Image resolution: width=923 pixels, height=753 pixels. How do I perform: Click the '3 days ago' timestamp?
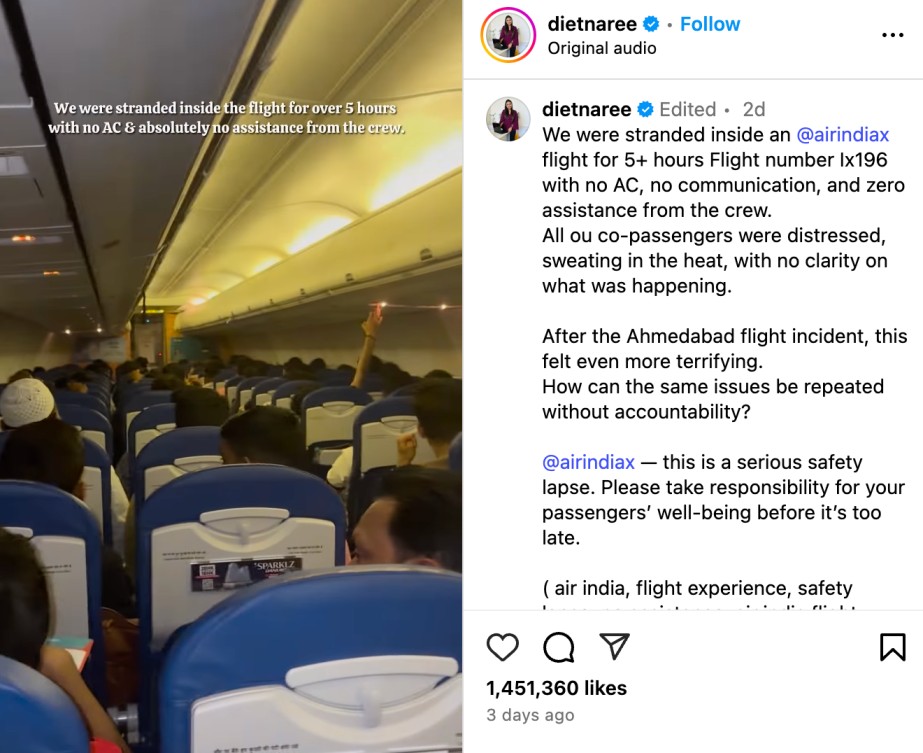pos(530,715)
